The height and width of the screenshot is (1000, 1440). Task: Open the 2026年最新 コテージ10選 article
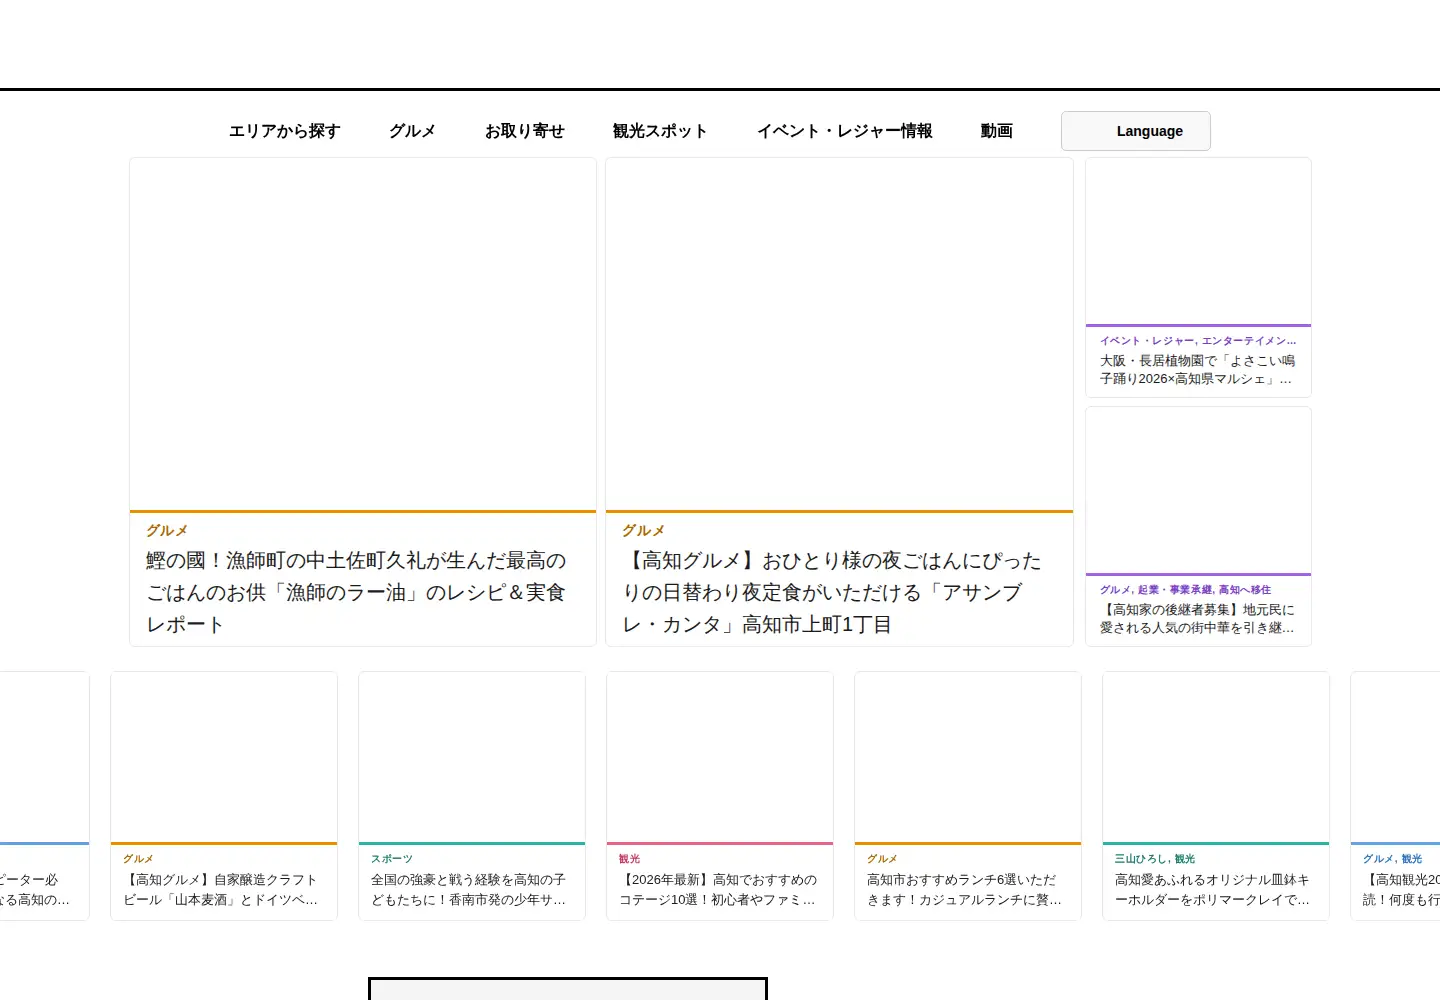pyautogui.click(x=717, y=890)
